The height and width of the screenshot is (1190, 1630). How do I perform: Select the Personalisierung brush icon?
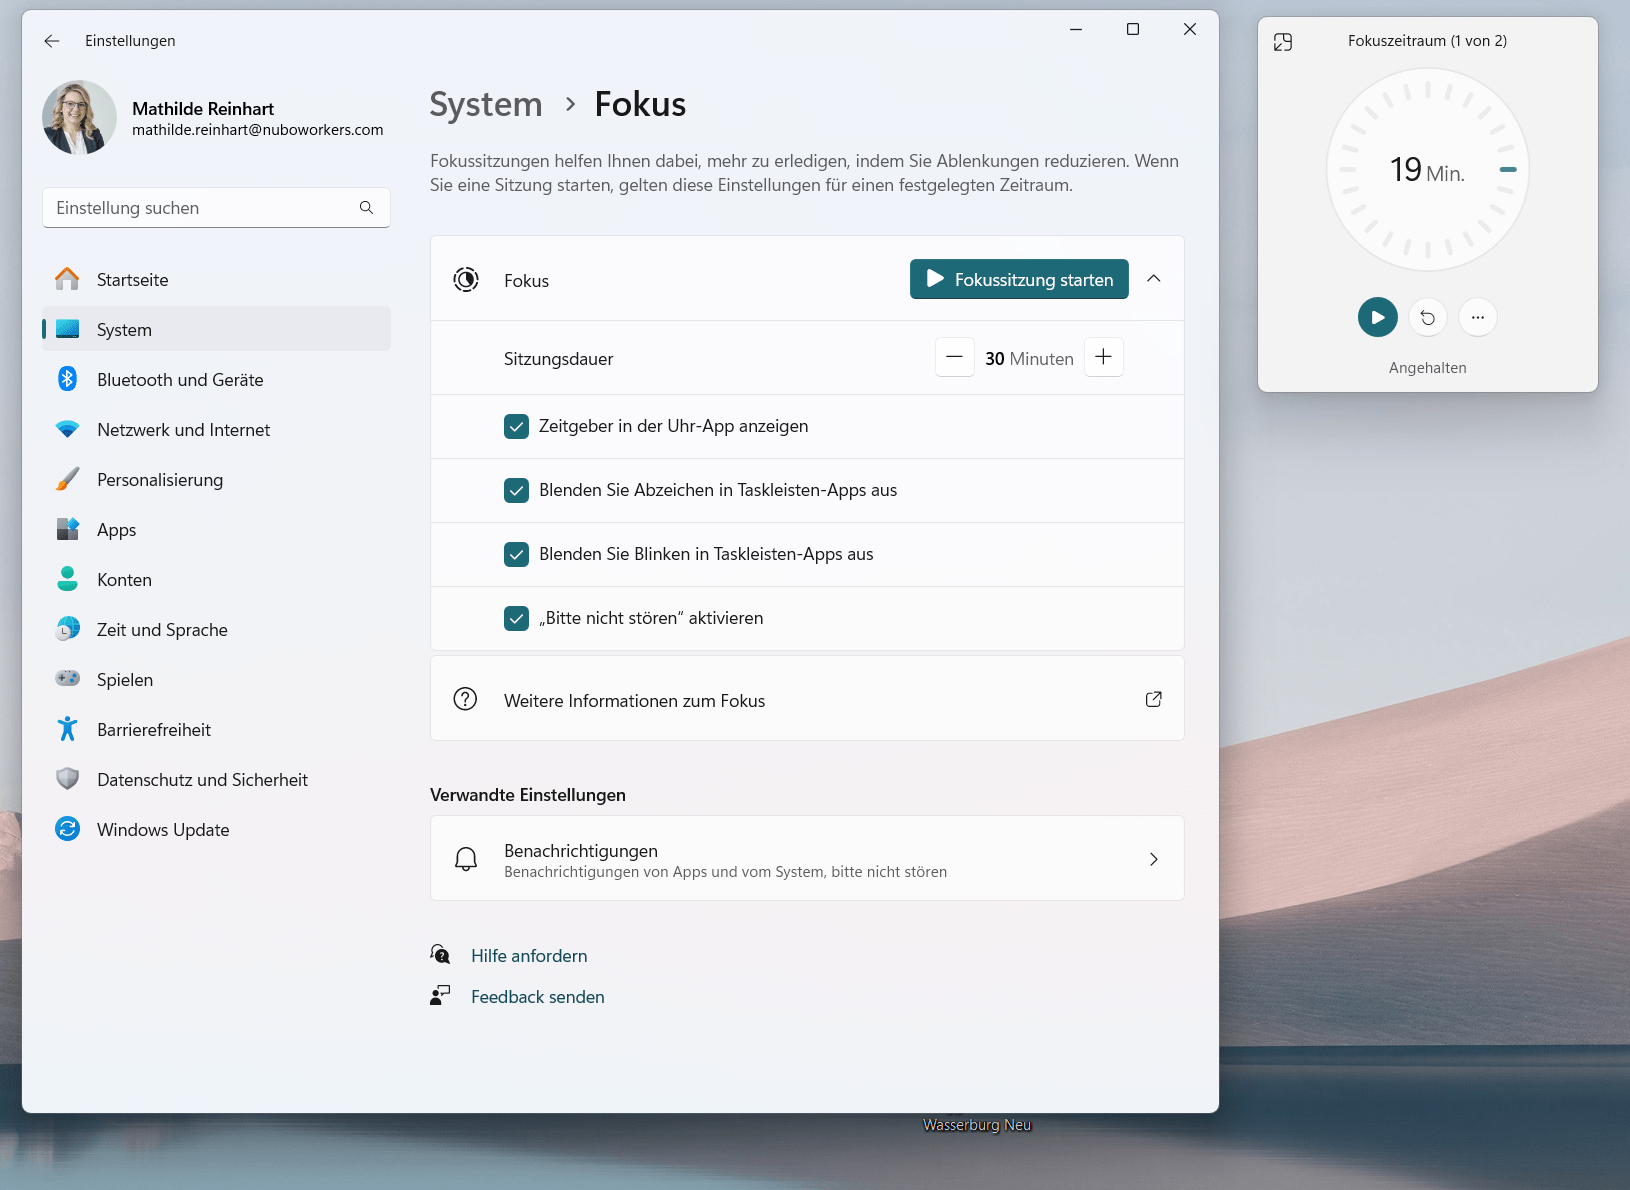coord(67,479)
